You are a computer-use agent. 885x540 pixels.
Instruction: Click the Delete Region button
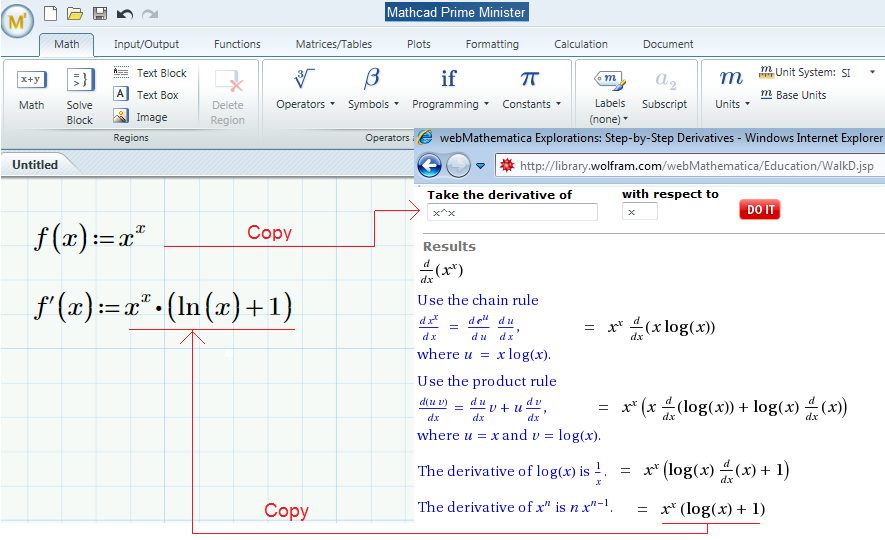228,96
